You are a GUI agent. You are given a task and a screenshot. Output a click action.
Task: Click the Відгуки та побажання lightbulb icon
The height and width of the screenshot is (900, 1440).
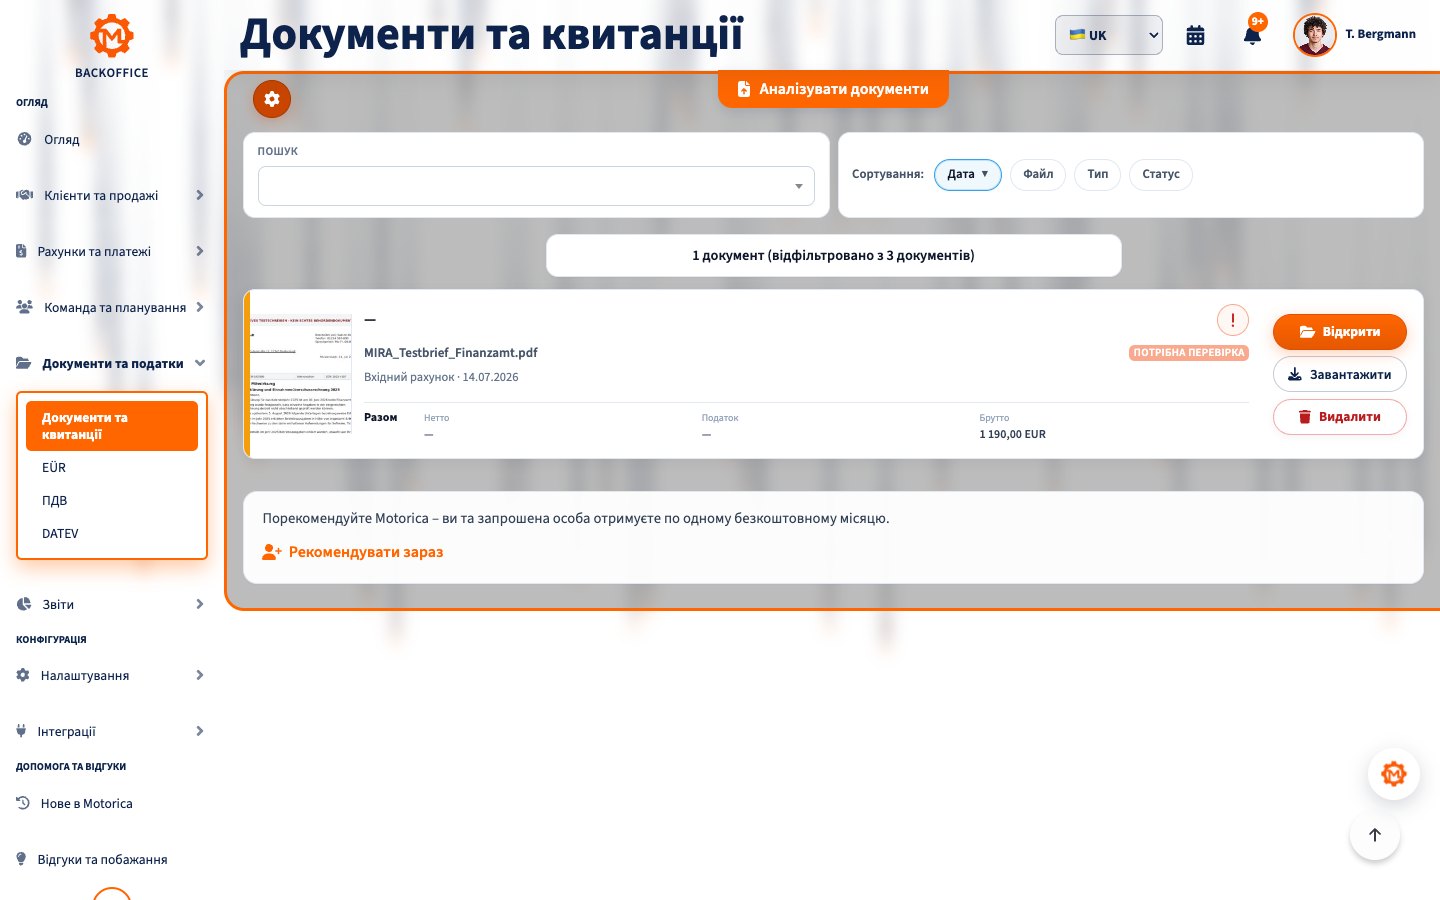tap(21, 859)
